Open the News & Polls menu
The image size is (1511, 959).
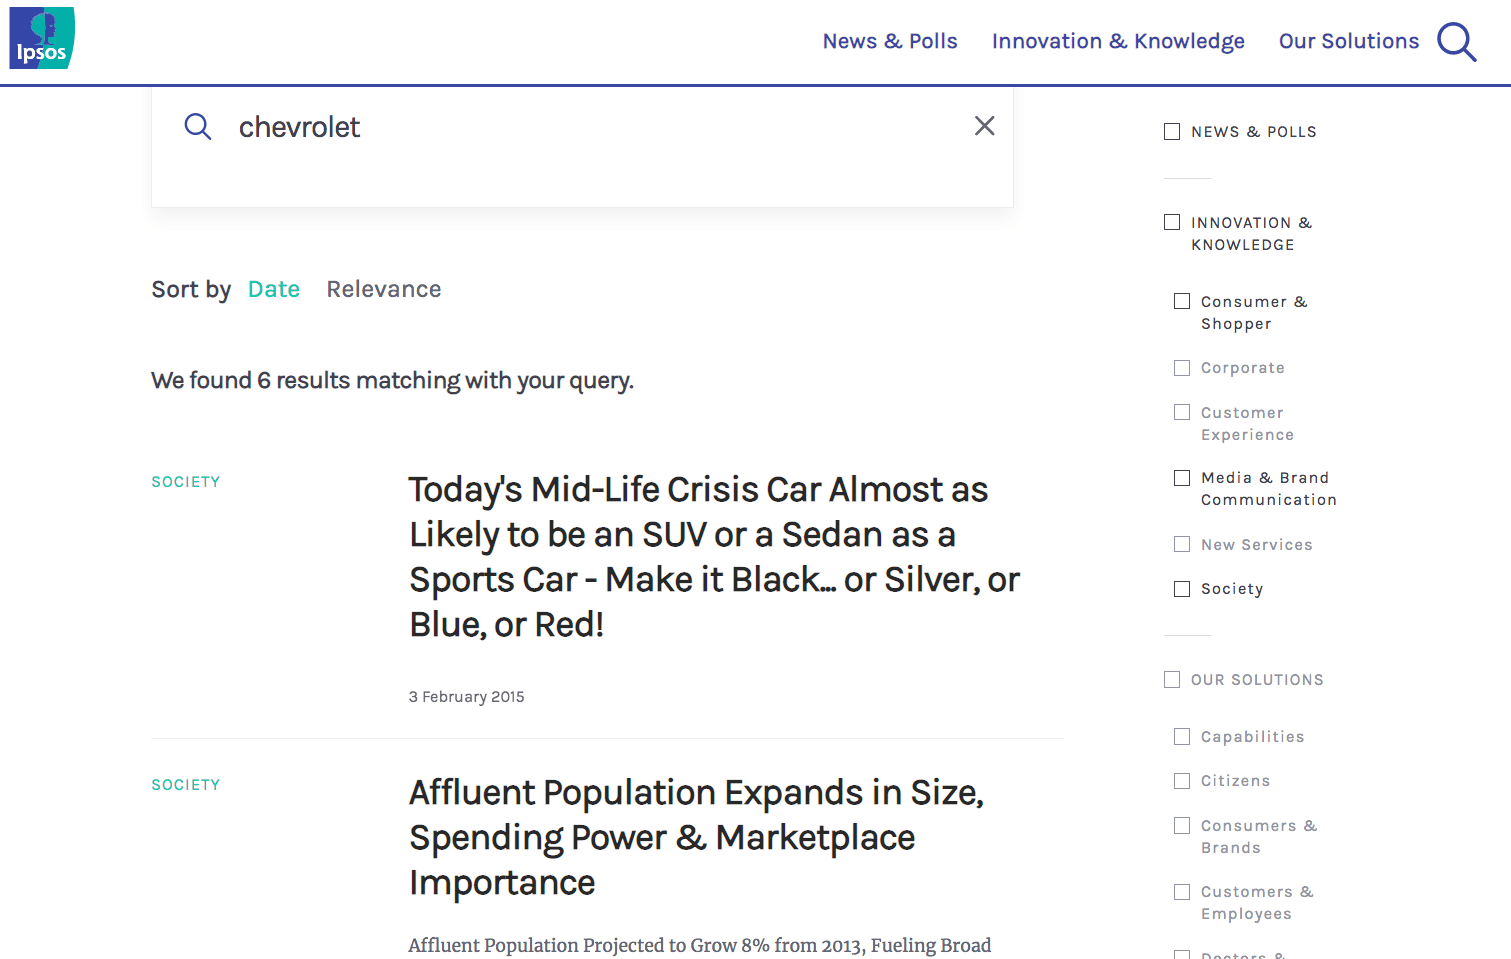pos(890,41)
